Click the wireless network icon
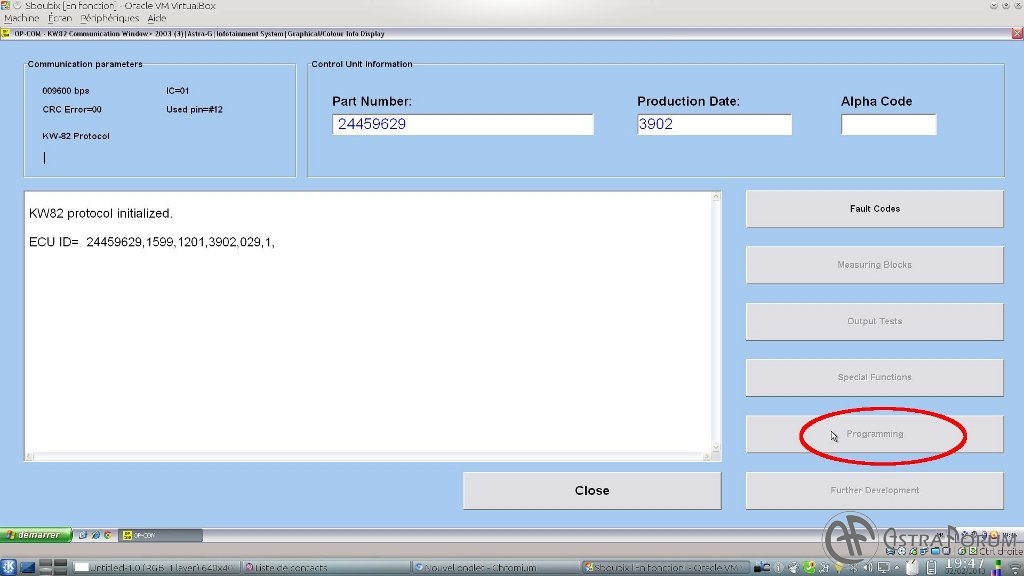The image size is (1024, 576). coord(1016,568)
